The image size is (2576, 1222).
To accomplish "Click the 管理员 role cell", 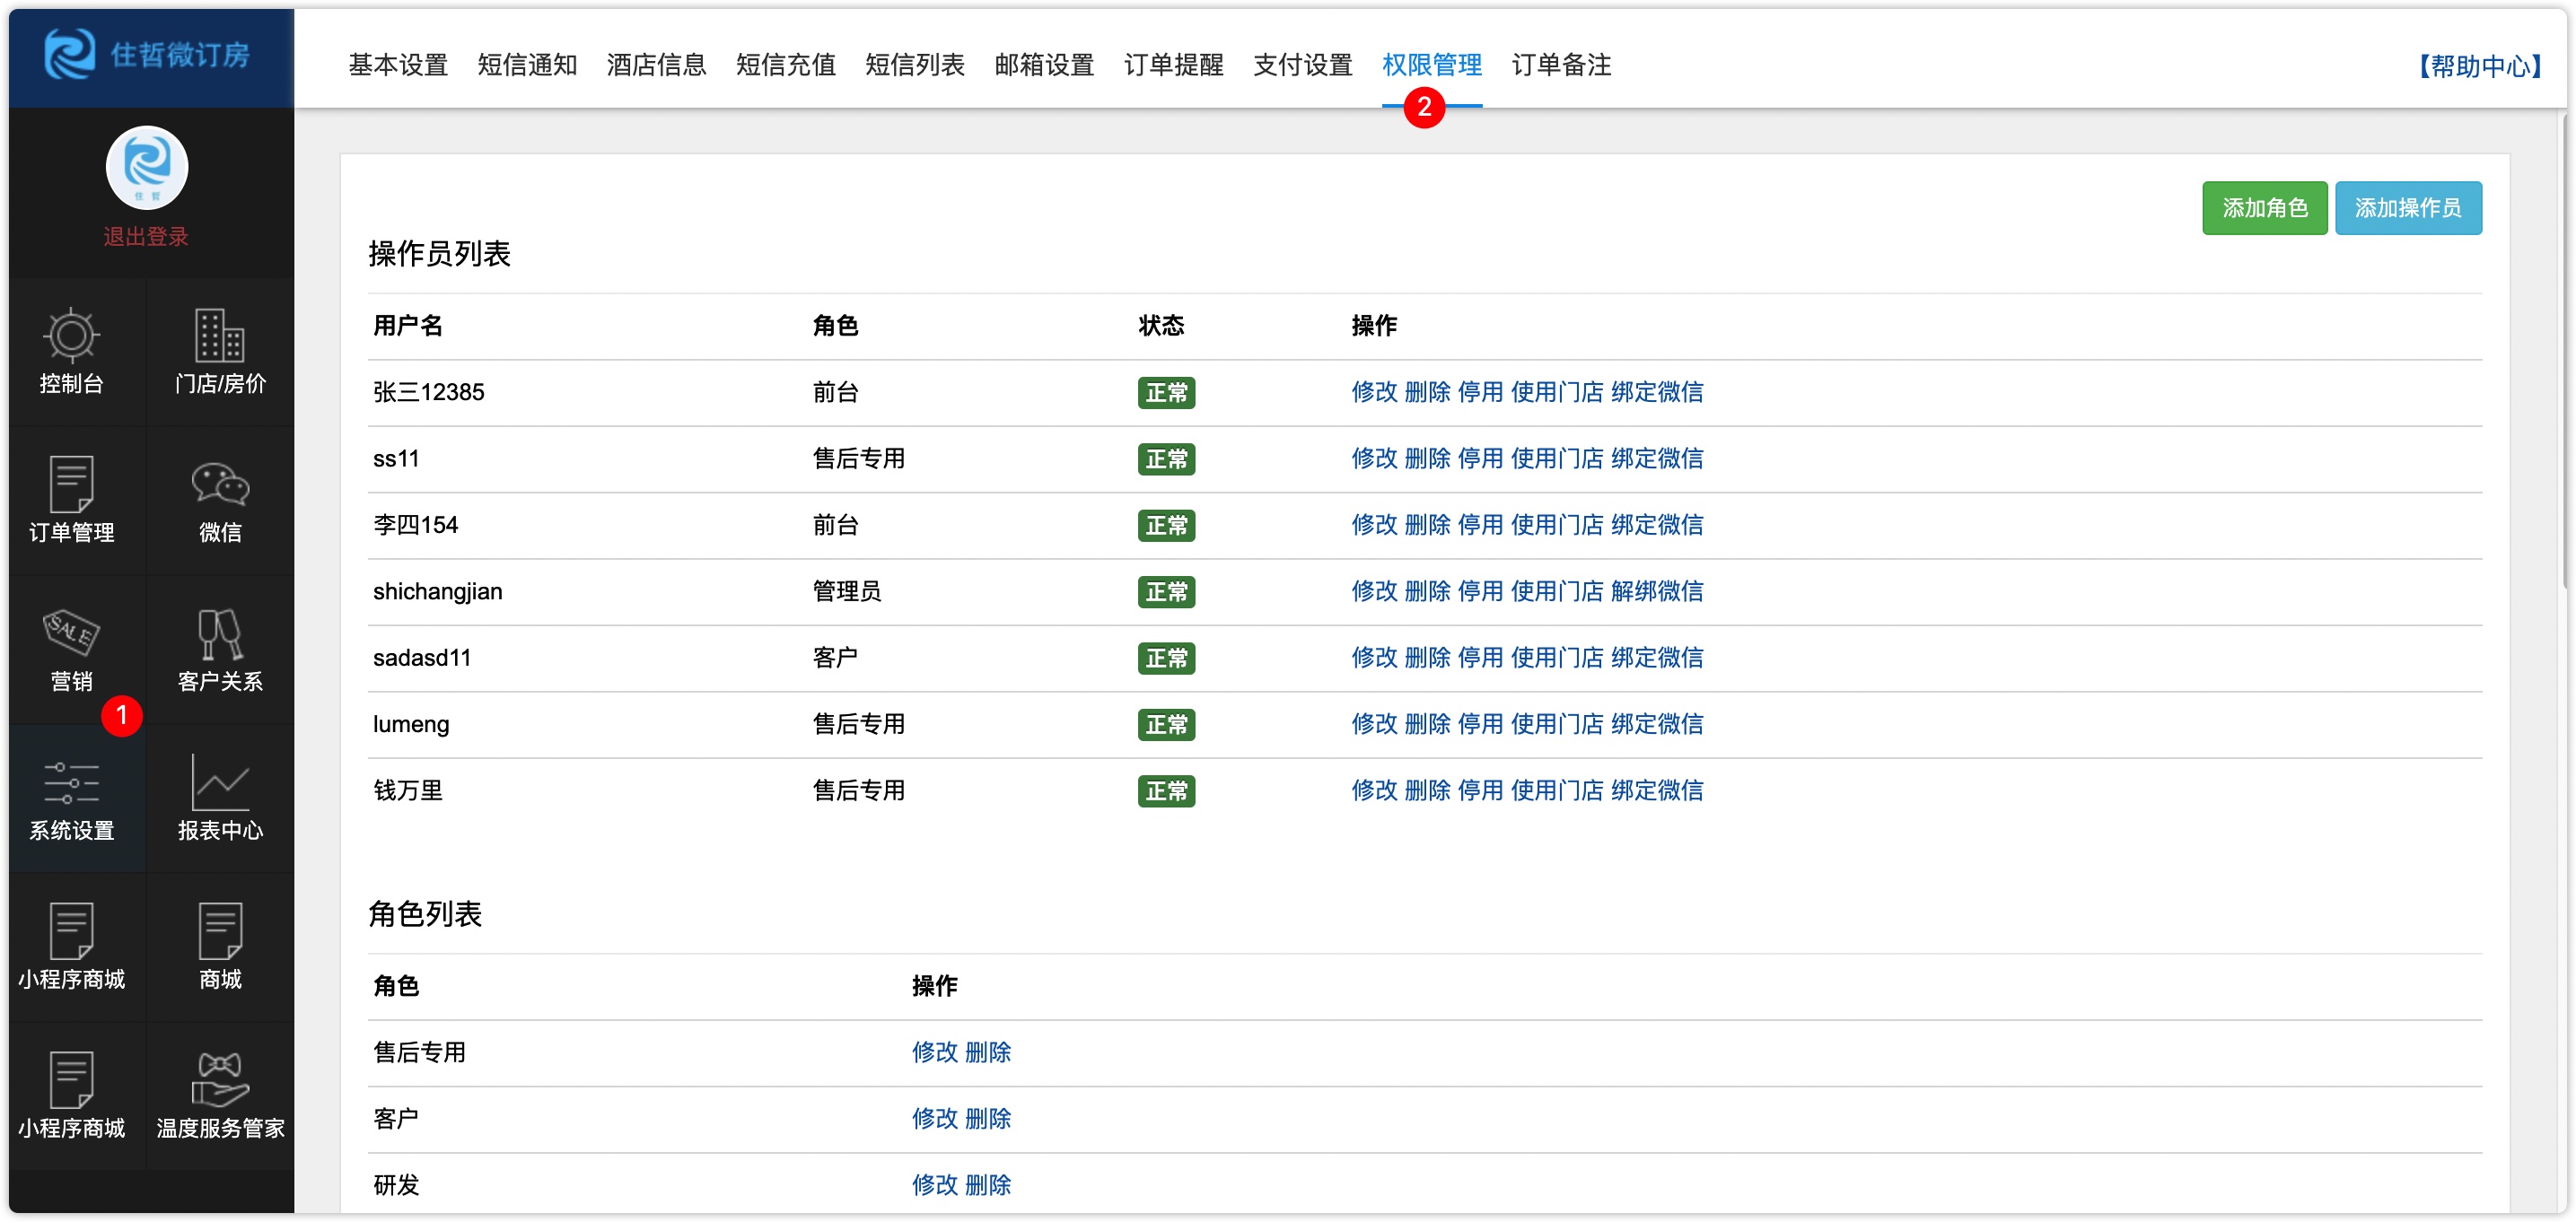I will pyautogui.click(x=846, y=591).
